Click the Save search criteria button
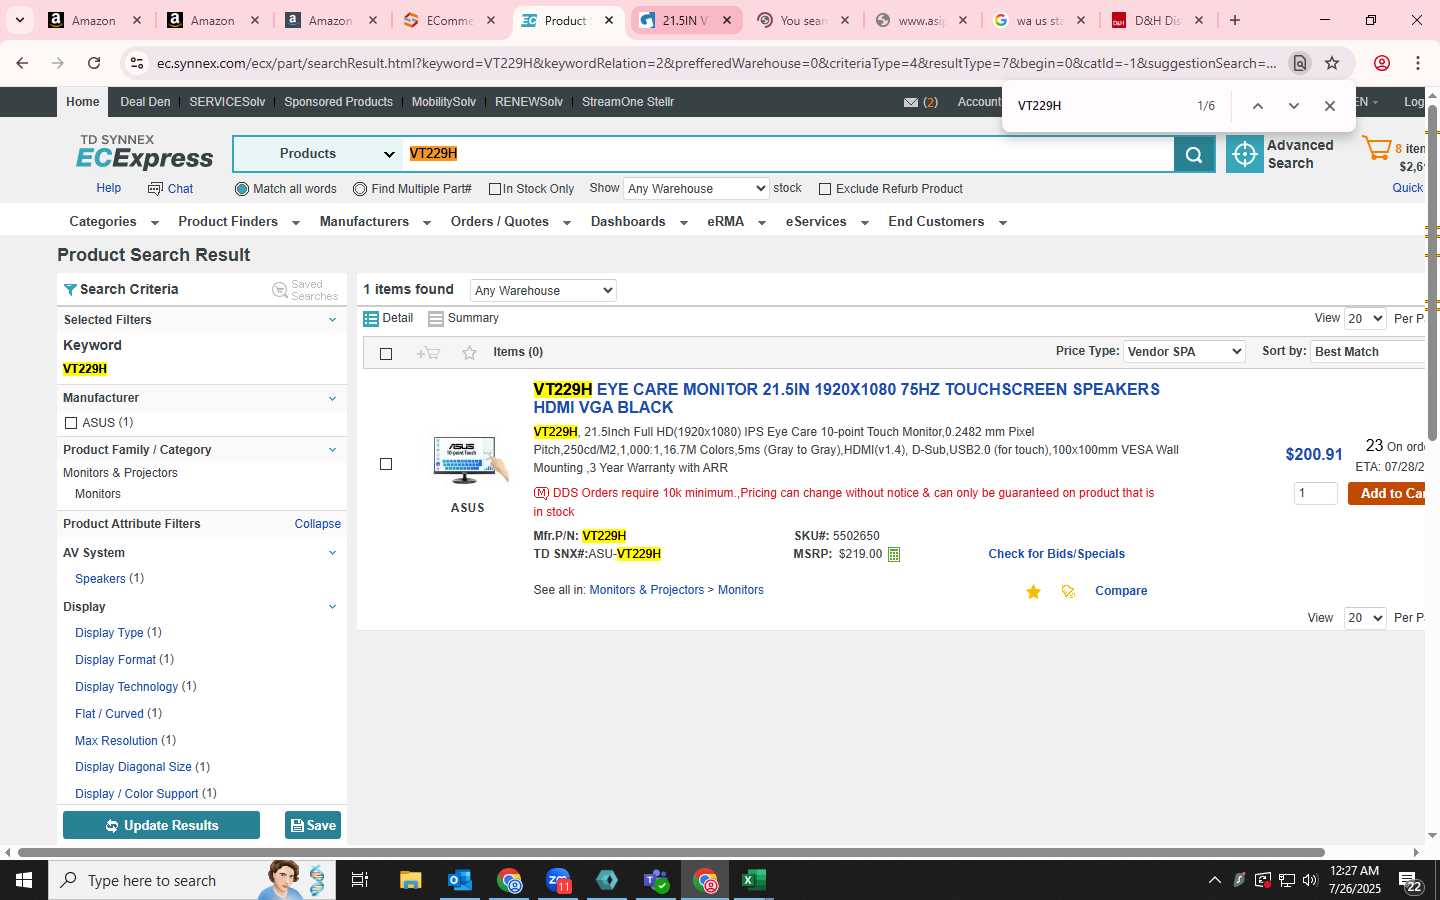This screenshot has width=1440, height=900. 313,825
